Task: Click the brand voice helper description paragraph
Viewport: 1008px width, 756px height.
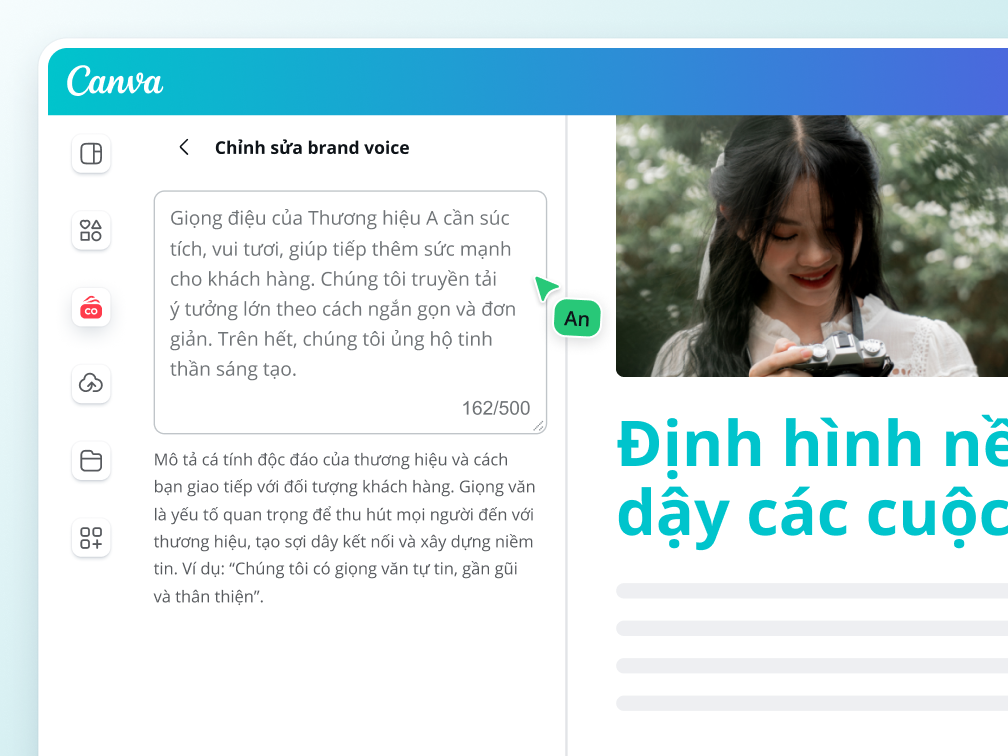Action: pyautogui.click(x=344, y=528)
